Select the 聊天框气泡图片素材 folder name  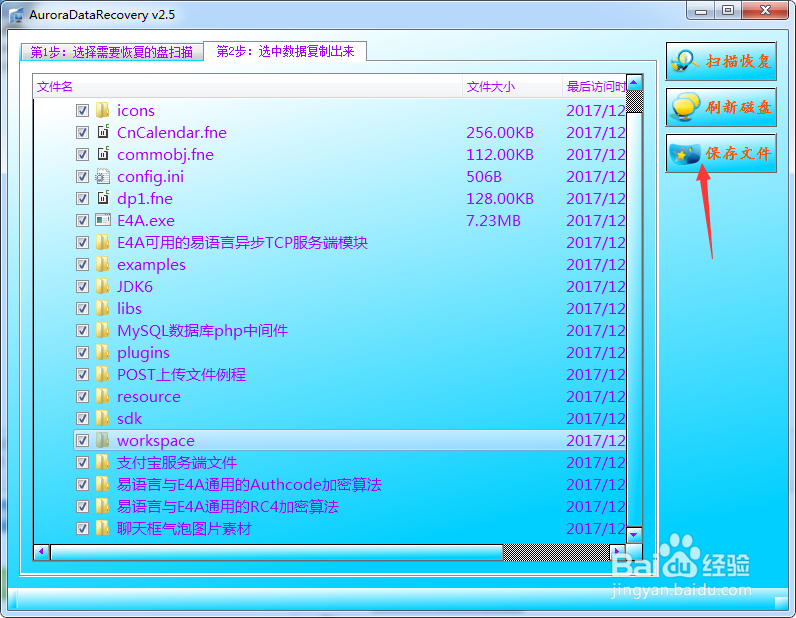184,529
